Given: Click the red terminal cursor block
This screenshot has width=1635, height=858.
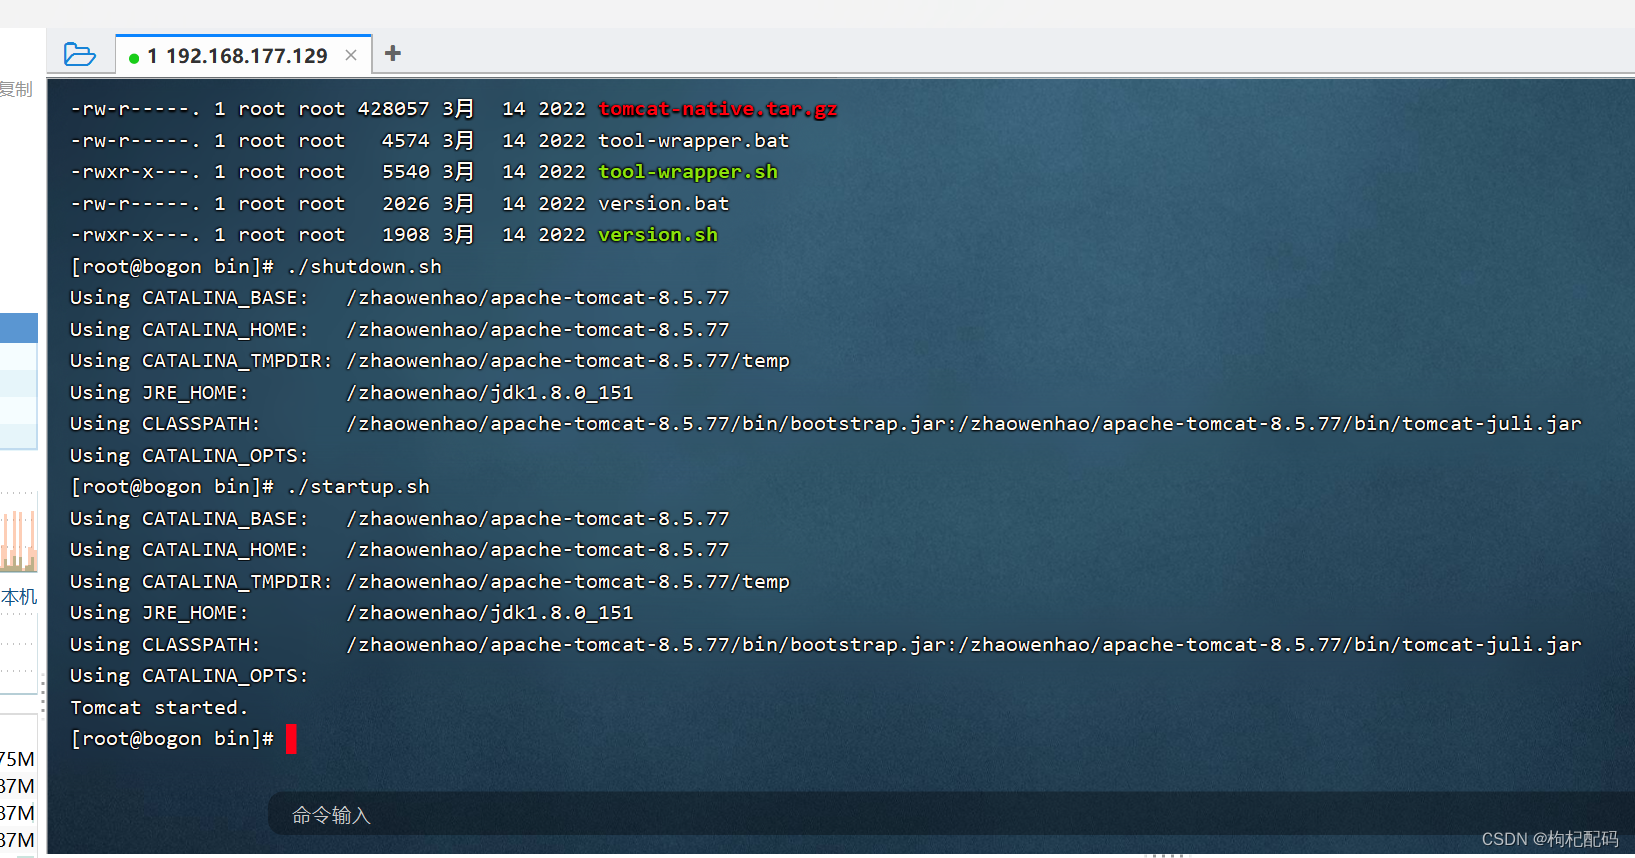Looking at the screenshot, I should [x=291, y=739].
